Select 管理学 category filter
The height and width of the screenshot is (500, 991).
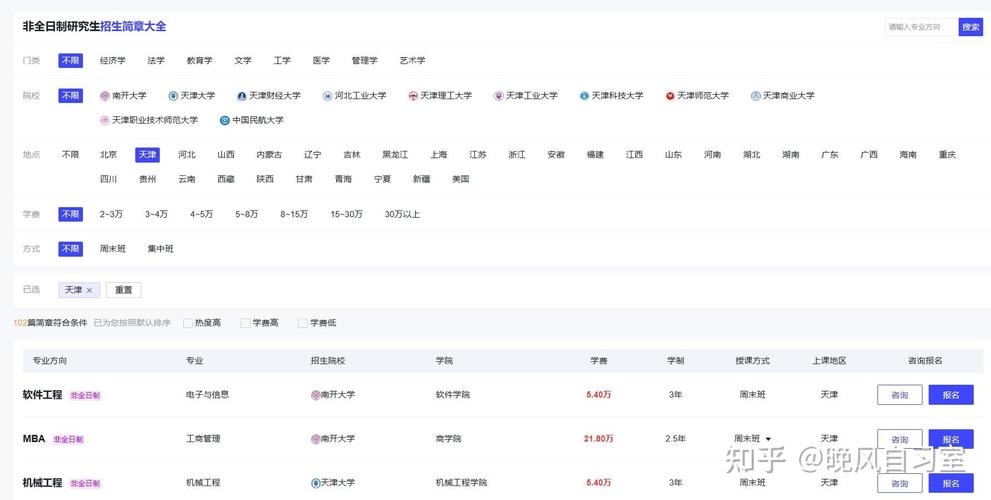pos(365,61)
